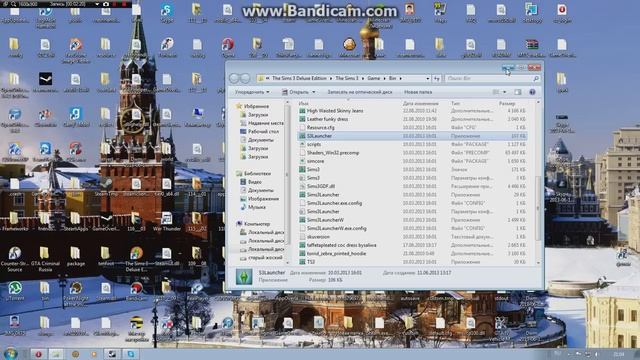The width and height of the screenshot is (640, 360).
Task: Click the Skype icon on the taskbar
Action: coord(130,354)
